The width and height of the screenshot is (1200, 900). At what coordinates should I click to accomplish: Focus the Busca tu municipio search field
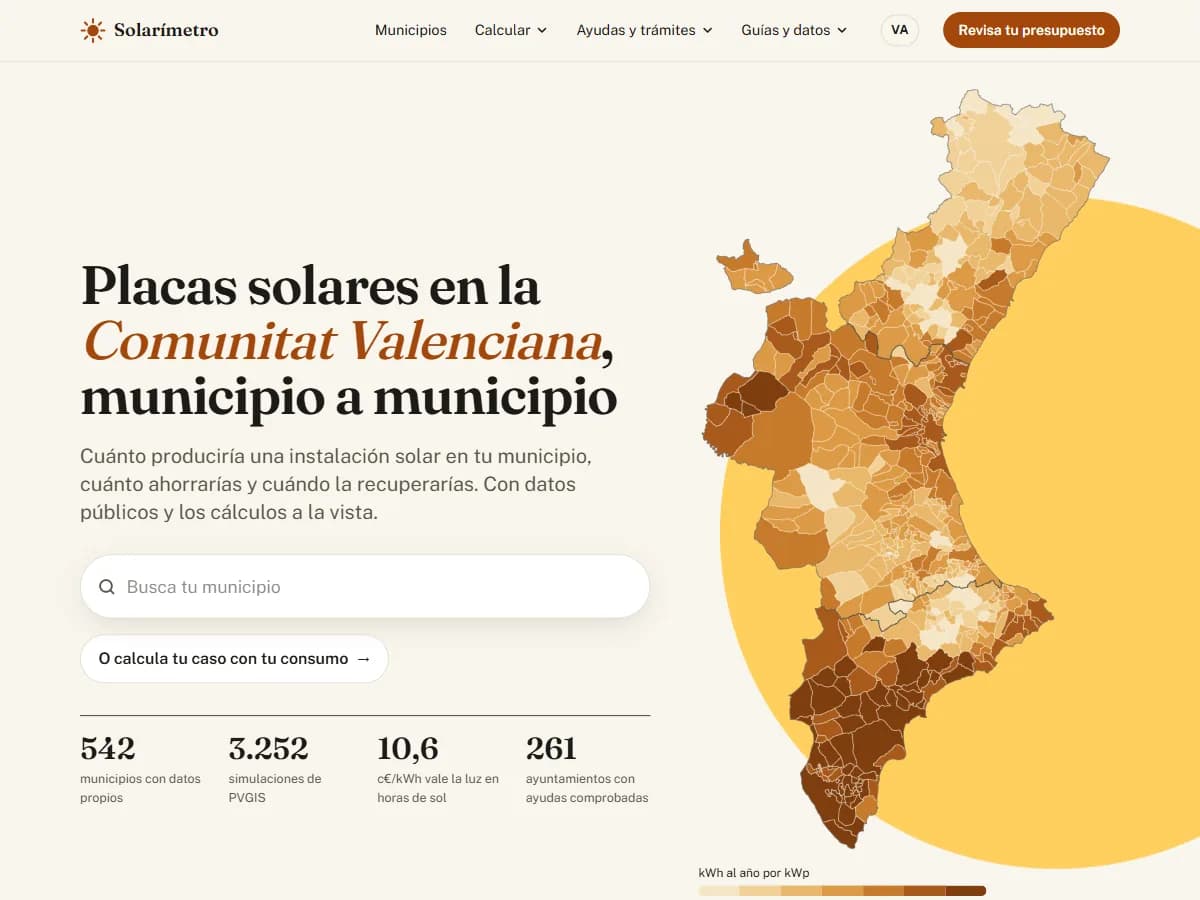pos(365,587)
